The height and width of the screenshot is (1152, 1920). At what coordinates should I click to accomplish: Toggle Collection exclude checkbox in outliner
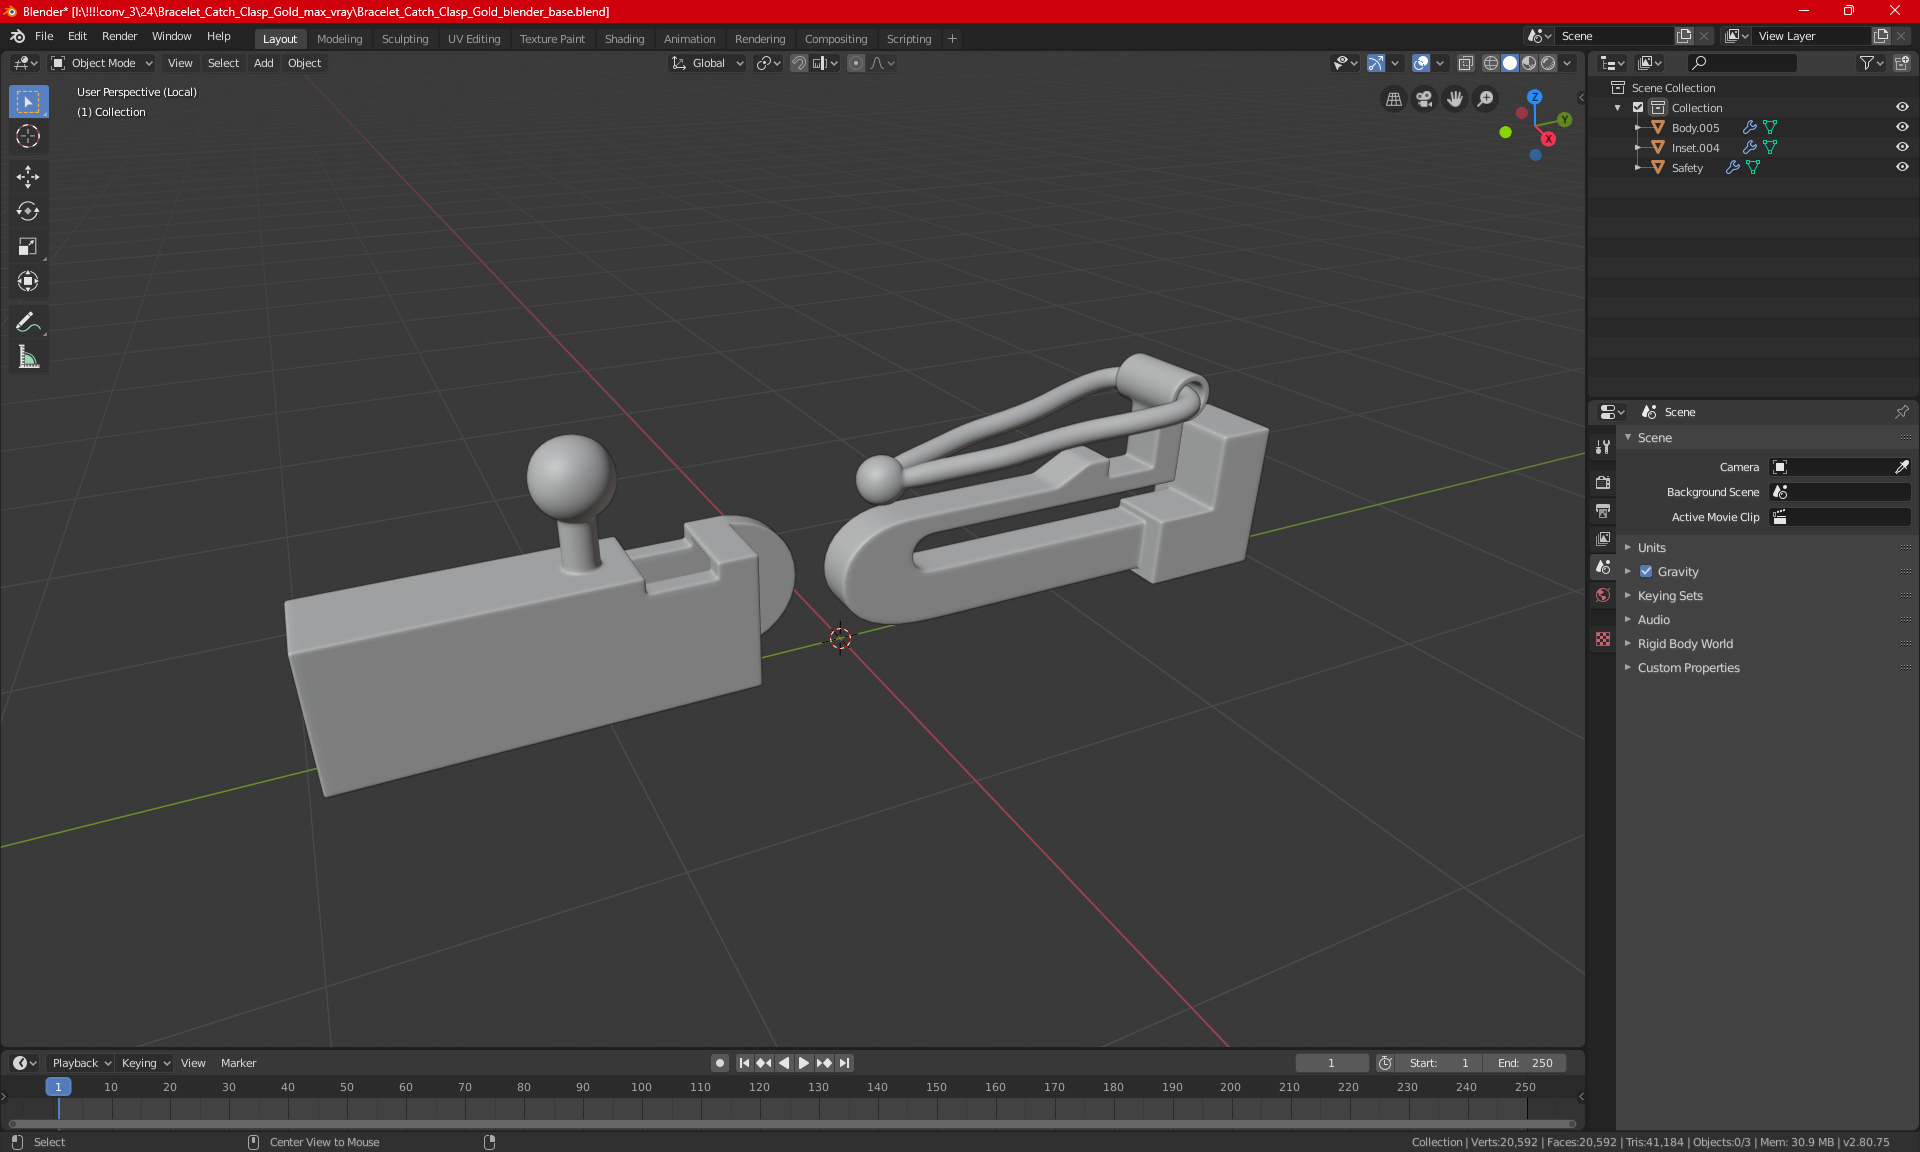[1638, 108]
